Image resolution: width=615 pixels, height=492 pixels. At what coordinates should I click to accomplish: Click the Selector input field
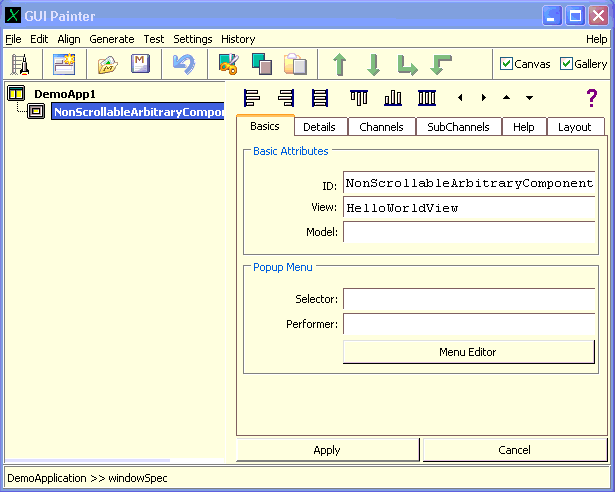469,299
